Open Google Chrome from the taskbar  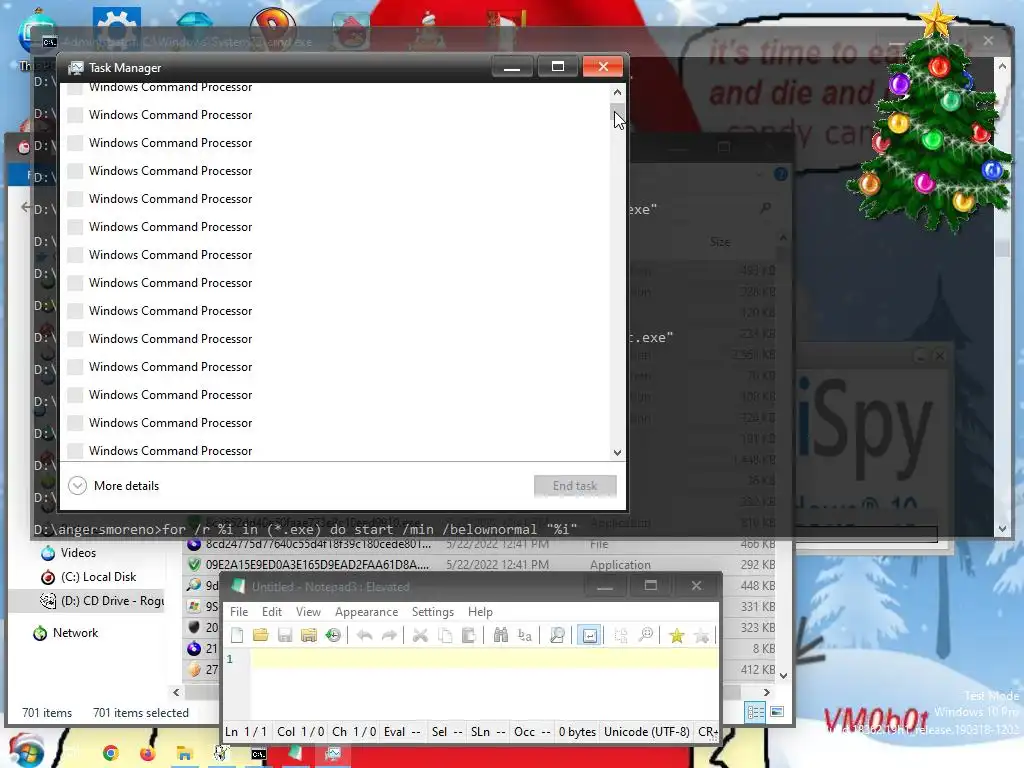click(110, 754)
